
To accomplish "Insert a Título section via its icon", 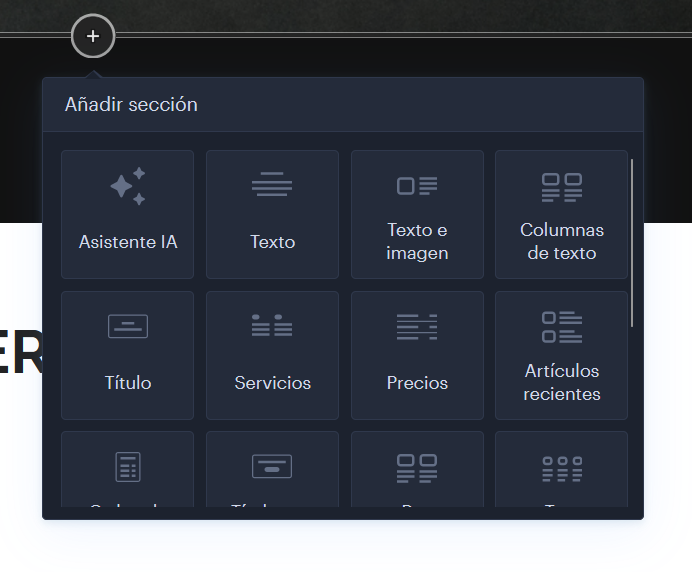I will tap(128, 326).
